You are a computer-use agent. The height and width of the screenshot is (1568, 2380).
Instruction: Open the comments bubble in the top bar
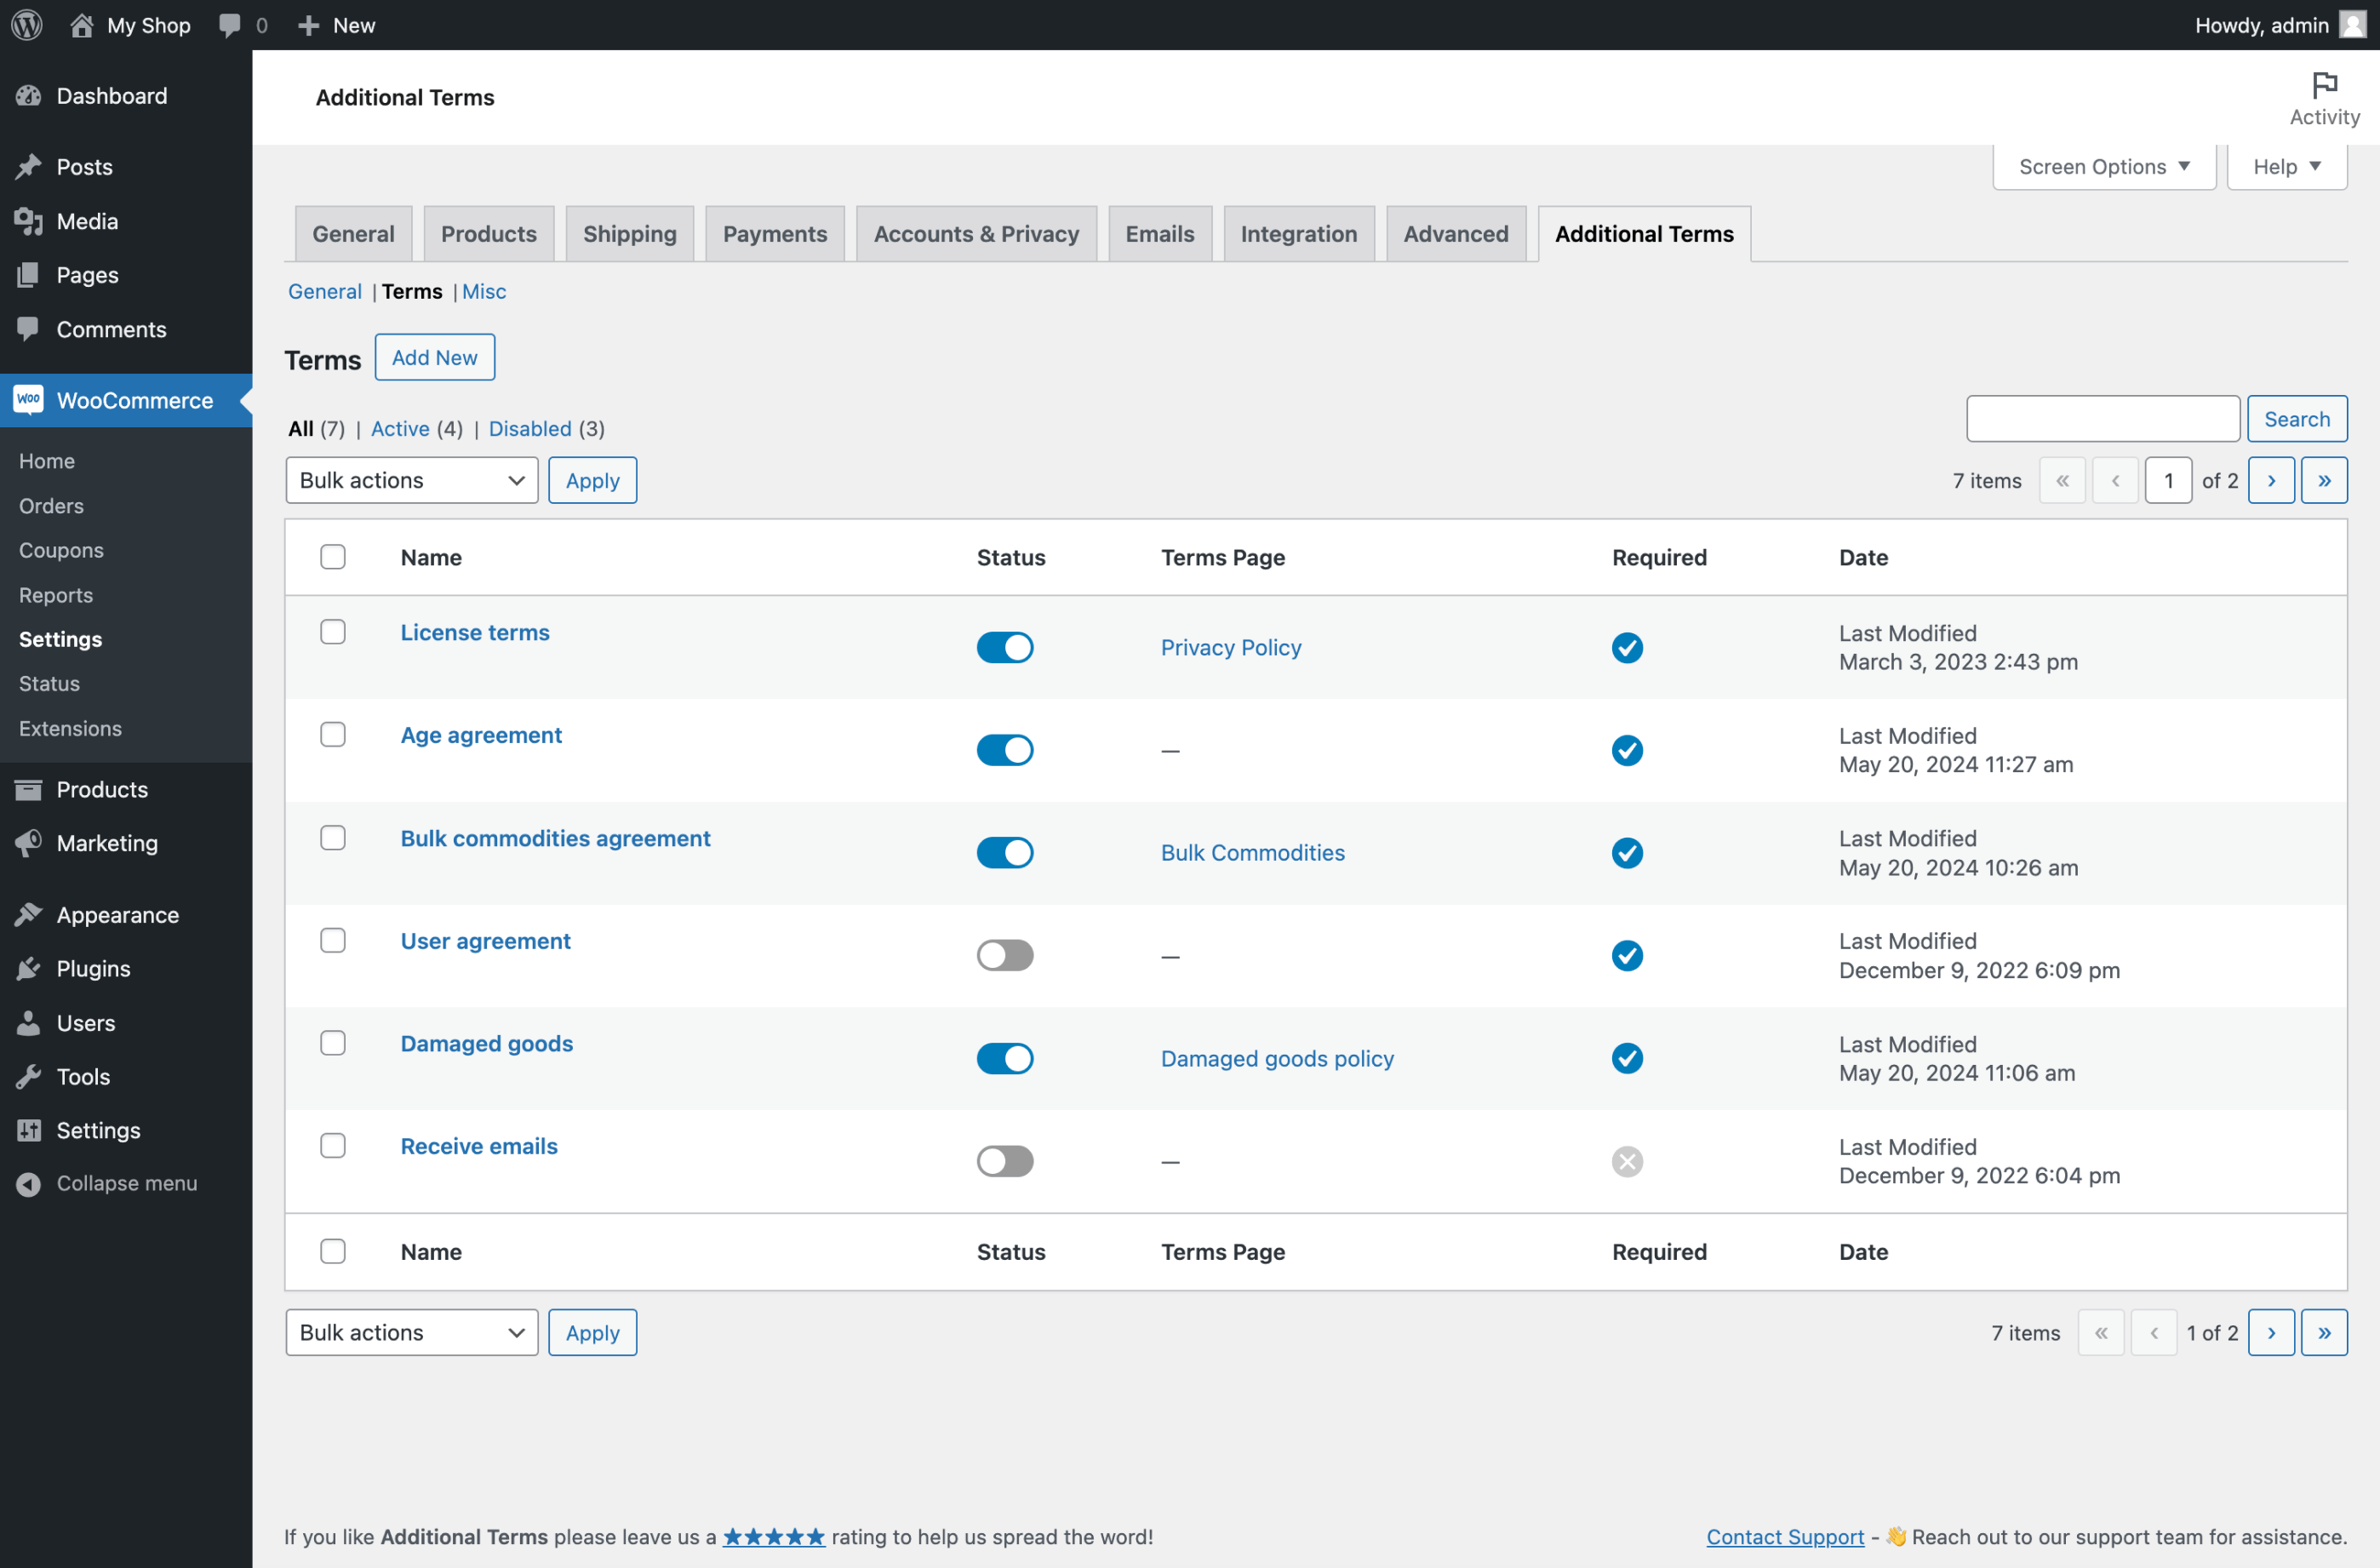pyautogui.click(x=228, y=24)
